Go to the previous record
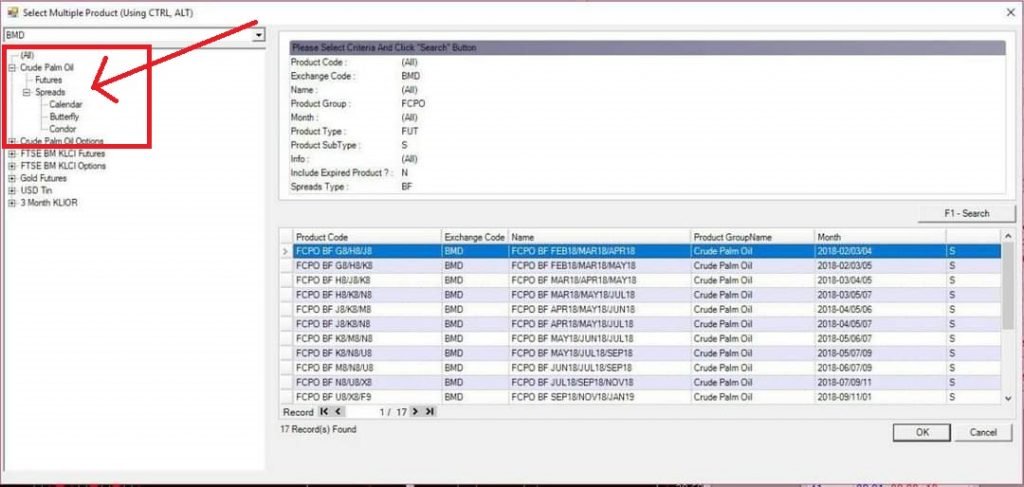Image resolution: width=1024 pixels, height=487 pixels. click(338, 412)
